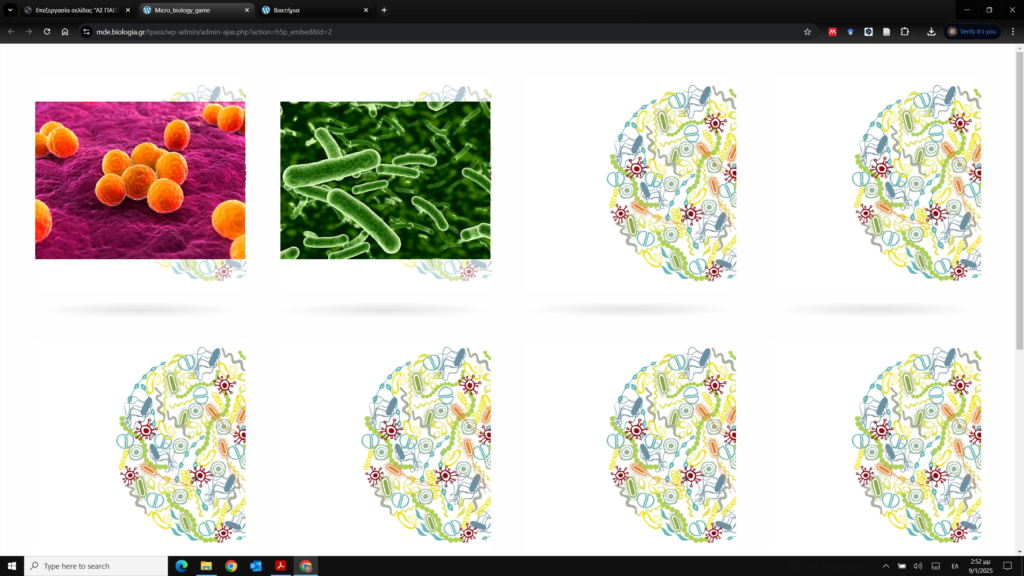Image resolution: width=1024 pixels, height=576 pixels.
Task: Bookmark this page with the star icon
Action: pyautogui.click(x=807, y=31)
